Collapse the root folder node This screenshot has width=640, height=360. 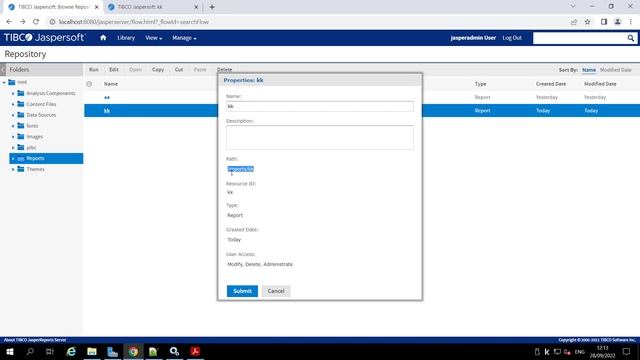pos(4,82)
